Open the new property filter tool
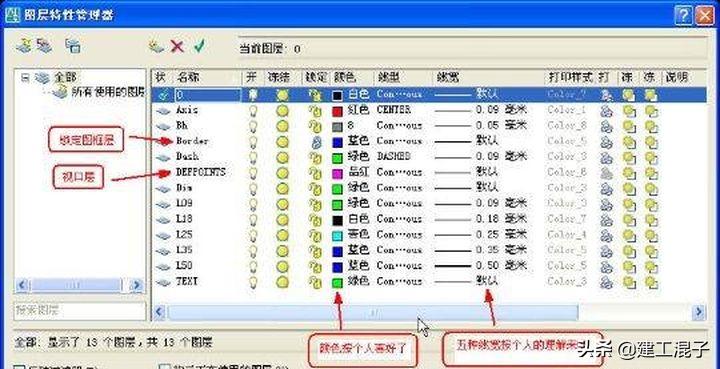 pyautogui.click(x=24, y=46)
